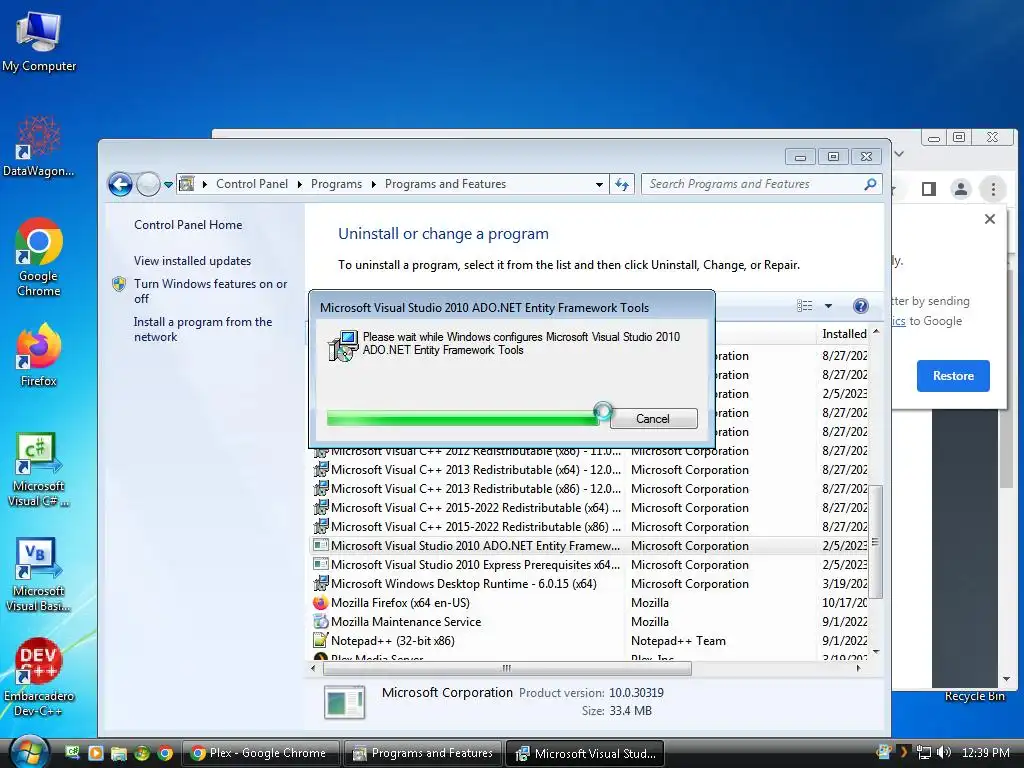This screenshot has width=1024, height=768.
Task: Select Microsoft Visual Studio 2010 Express Prerequisites x64
Action: pos(591,564)
